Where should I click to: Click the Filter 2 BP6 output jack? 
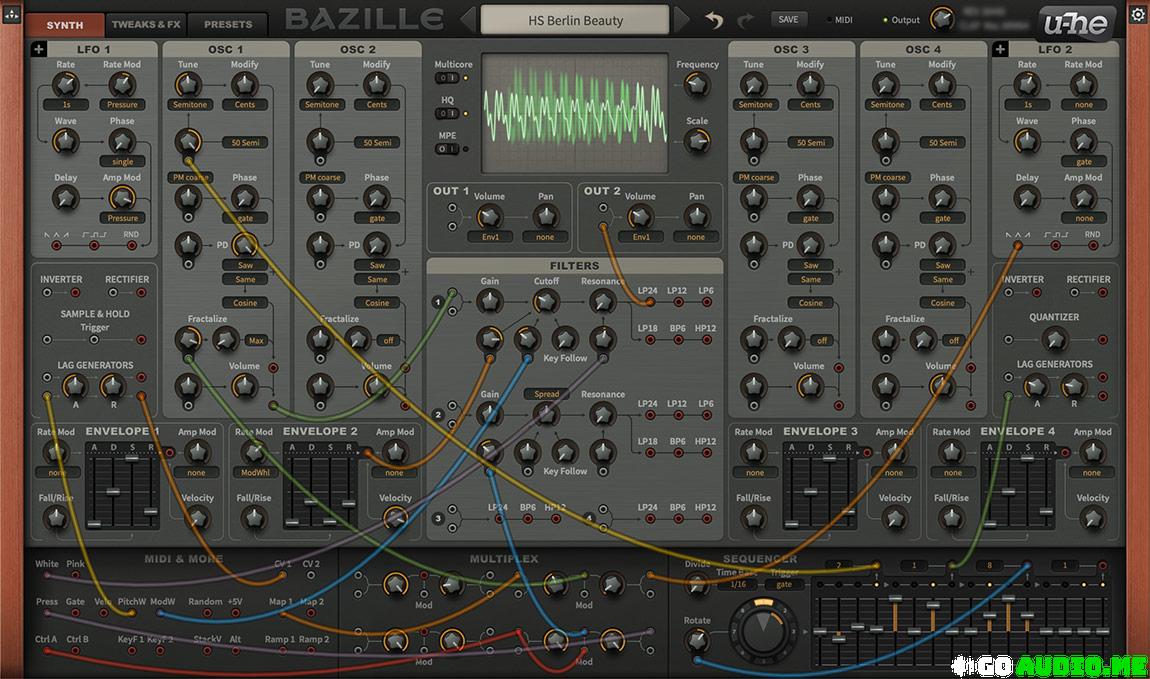[678, 454]
